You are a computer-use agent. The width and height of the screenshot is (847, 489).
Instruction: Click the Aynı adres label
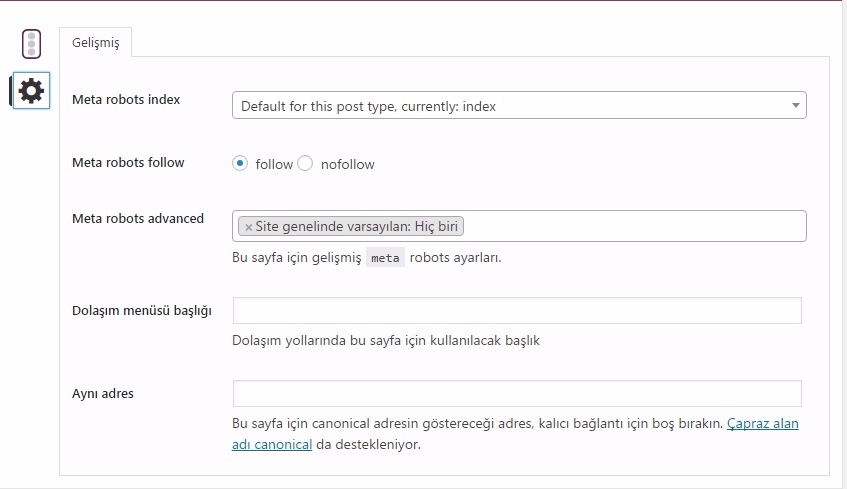(x=103, y=393)
